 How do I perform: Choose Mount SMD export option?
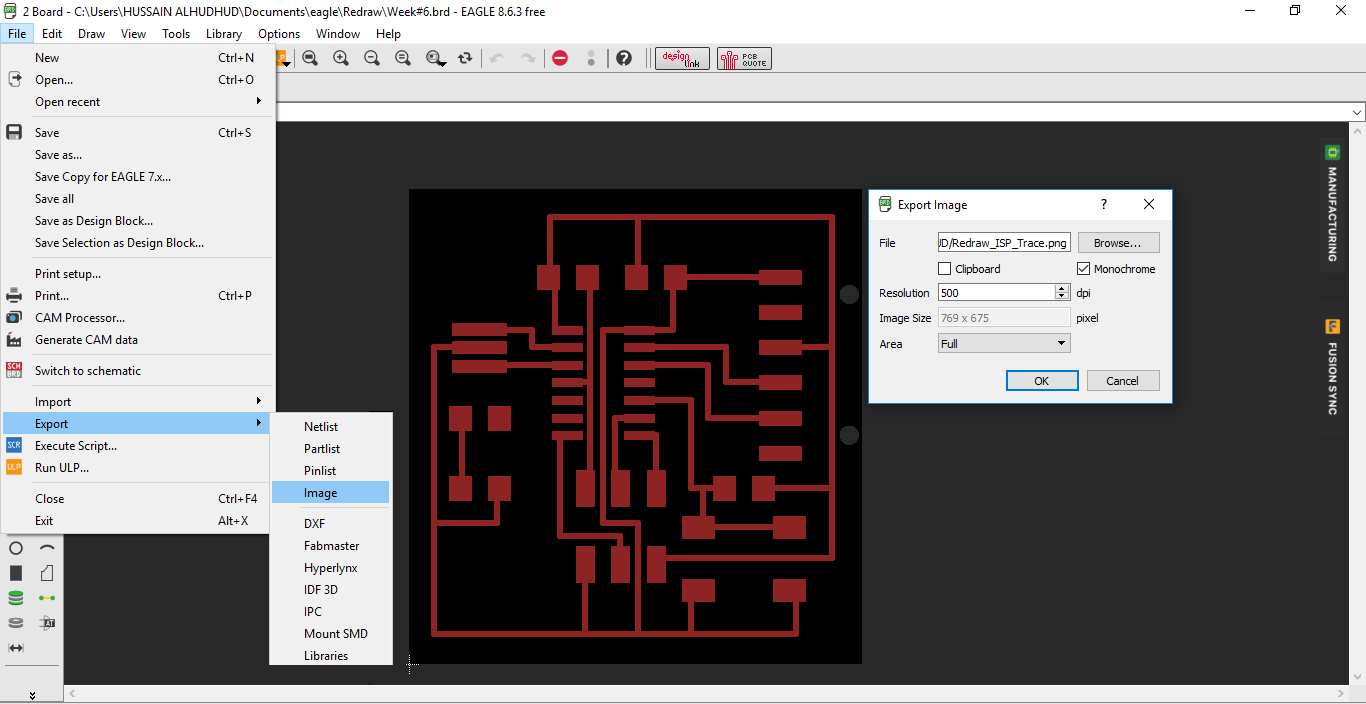pyautogui.click(x=331, y=634)
